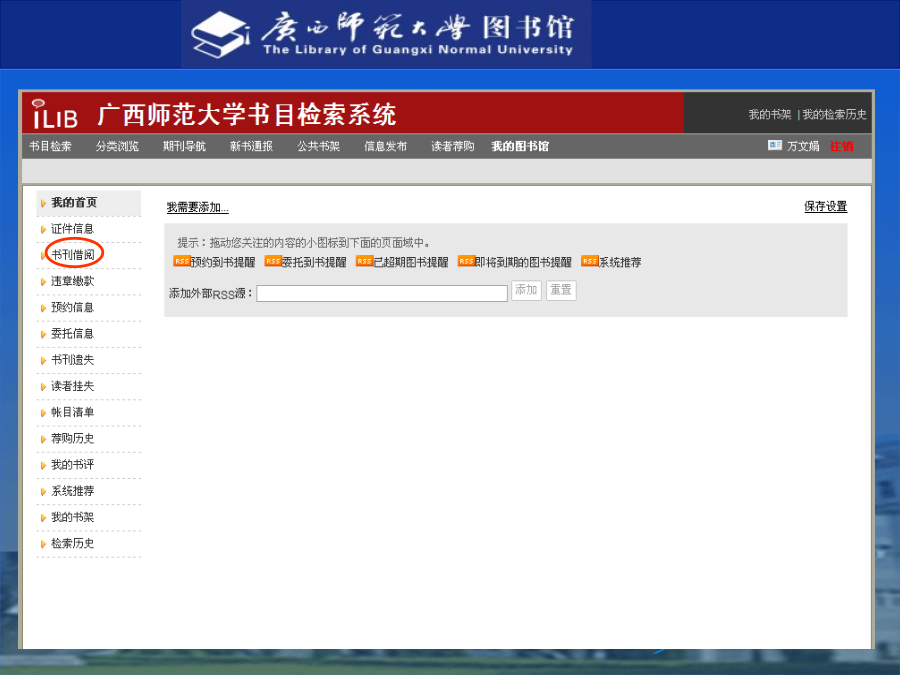Click the 委托到书提醒 RSS label
900x675 pixels.
[314, 262]
